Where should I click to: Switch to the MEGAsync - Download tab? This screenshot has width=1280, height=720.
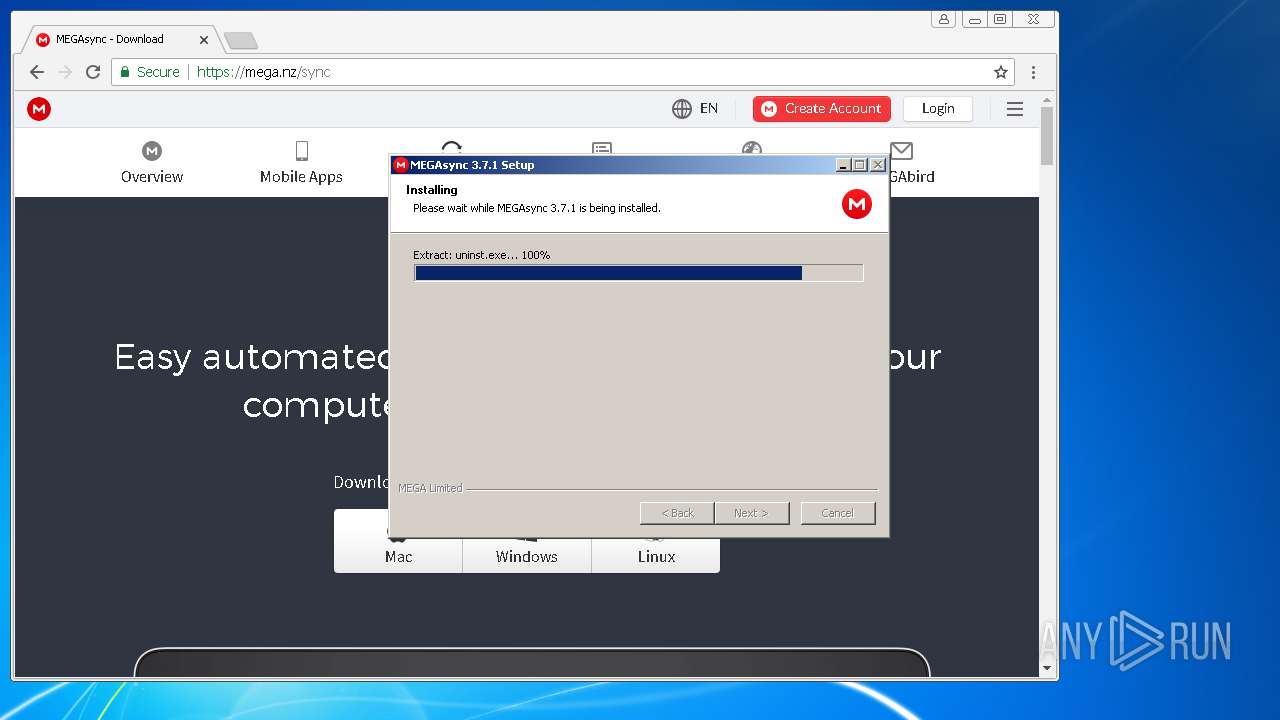120,40
